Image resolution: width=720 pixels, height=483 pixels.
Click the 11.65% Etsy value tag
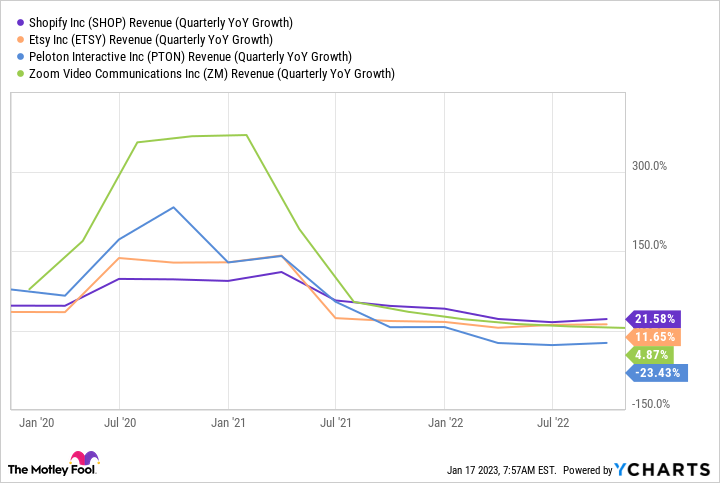tap(653, 337)
